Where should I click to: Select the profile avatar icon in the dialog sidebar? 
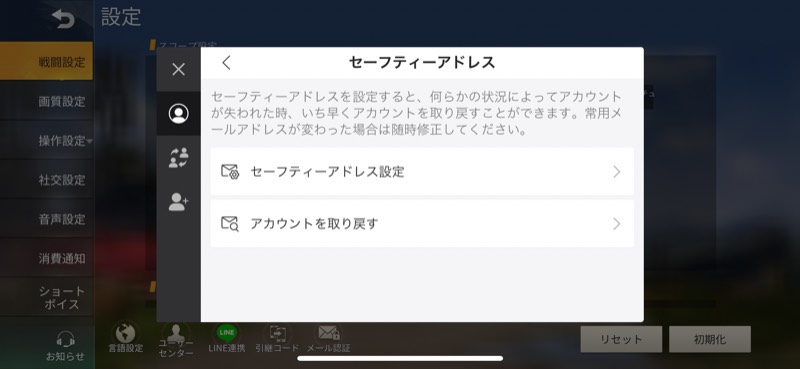point(179,113)
